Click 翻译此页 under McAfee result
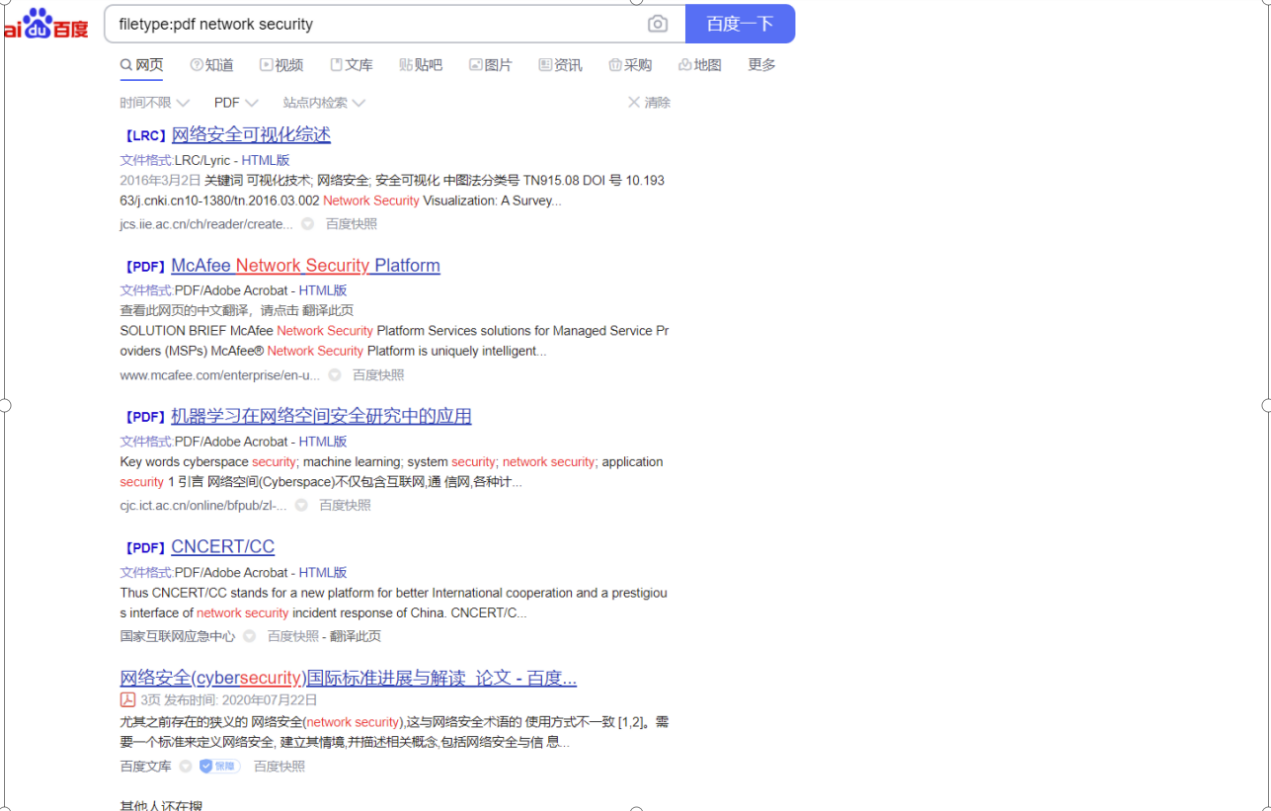1271x811 pixels. (x=326, y=311)
